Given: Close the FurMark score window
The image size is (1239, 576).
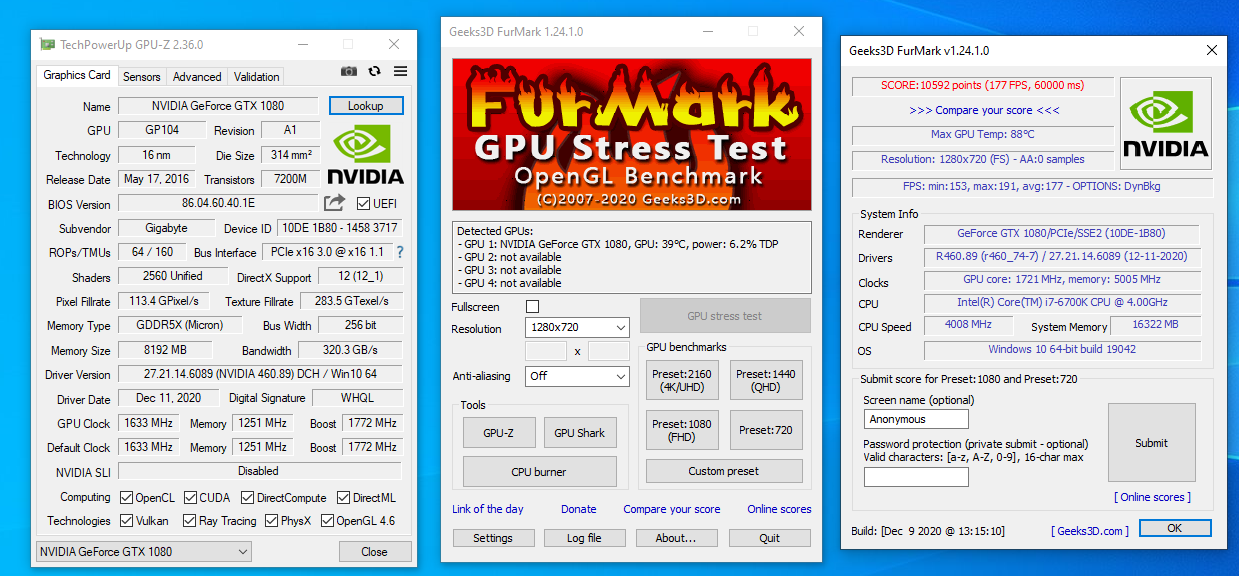Looking at the screenshot, I should [1212, 50].
